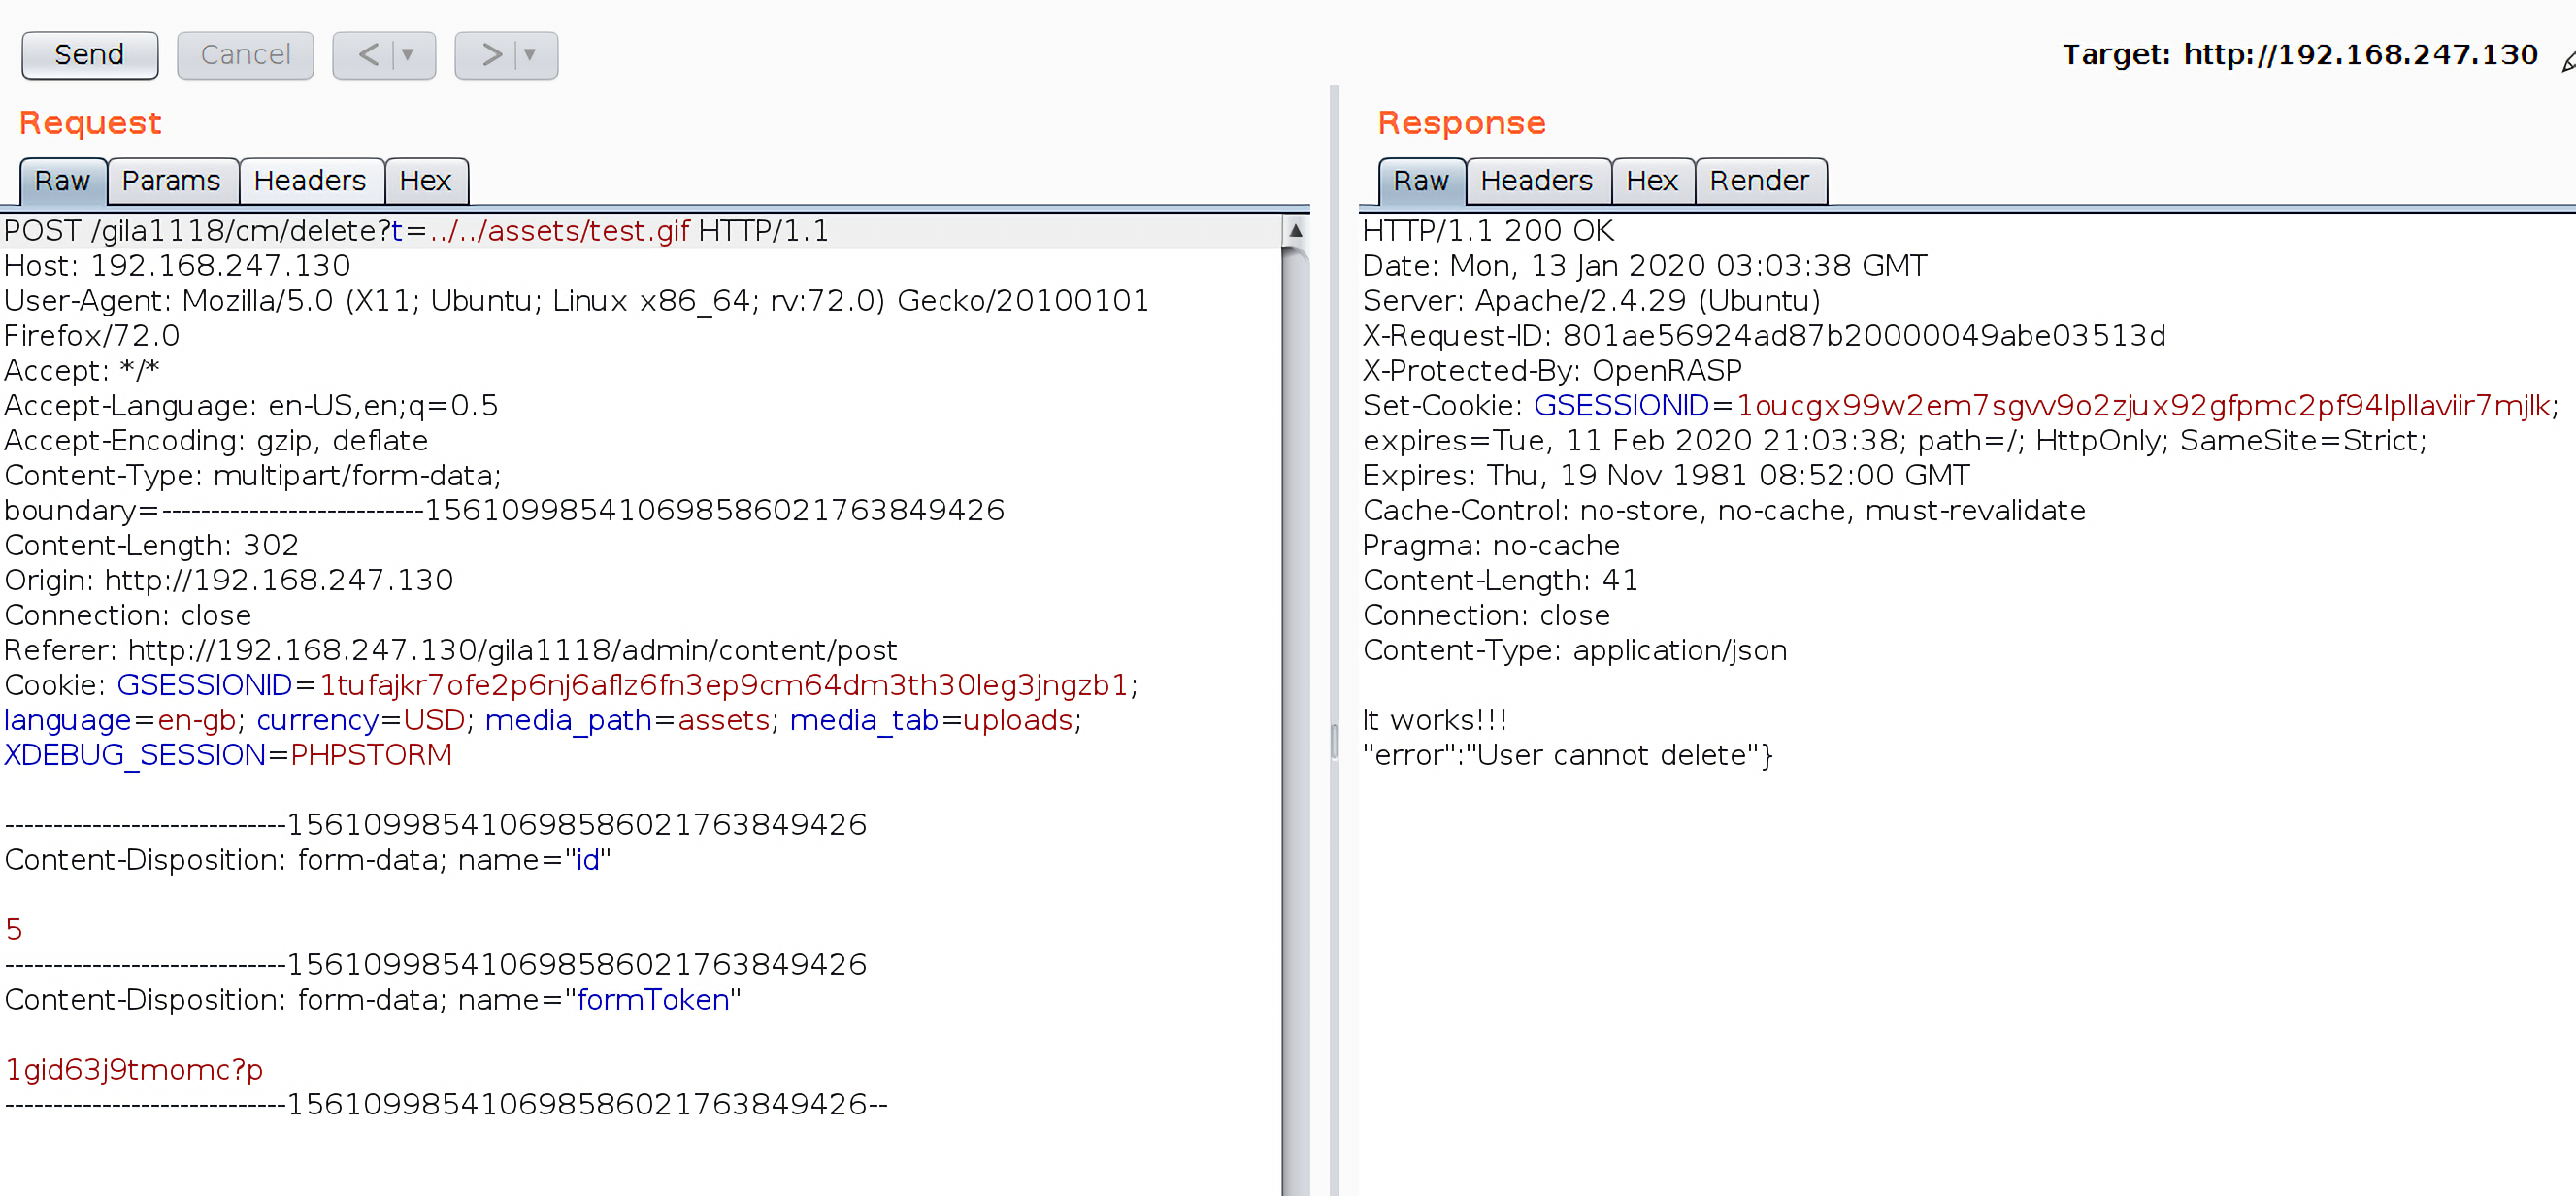Screen dimensions: 2576x1196
Task: Click the request scrollbar up arrow
Action: (1295, 230)
